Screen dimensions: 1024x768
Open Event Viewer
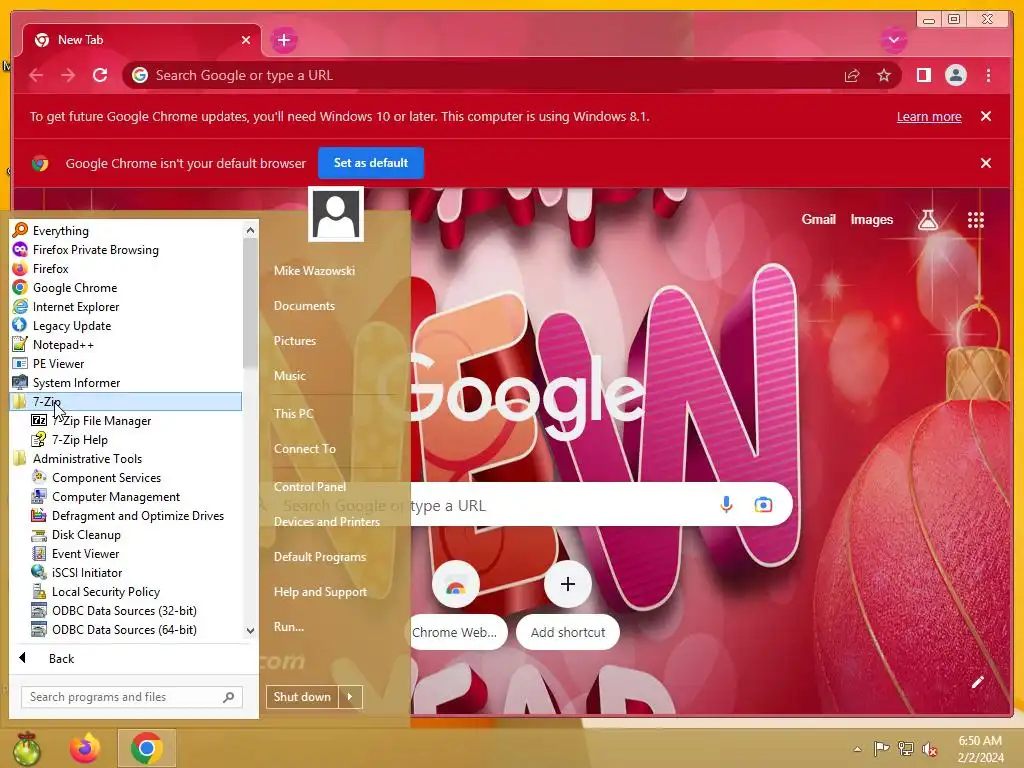(126, 553)
